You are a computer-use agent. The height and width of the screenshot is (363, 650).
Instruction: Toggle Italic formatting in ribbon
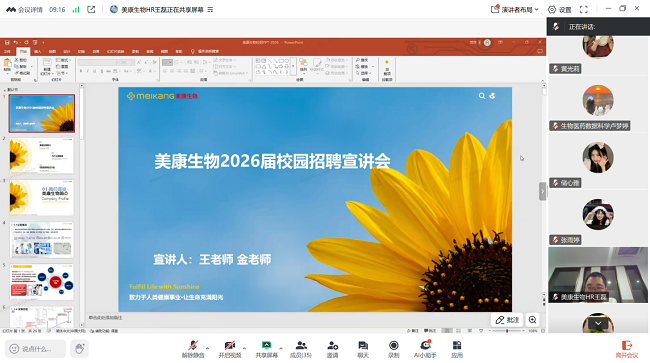pos(87,71)
